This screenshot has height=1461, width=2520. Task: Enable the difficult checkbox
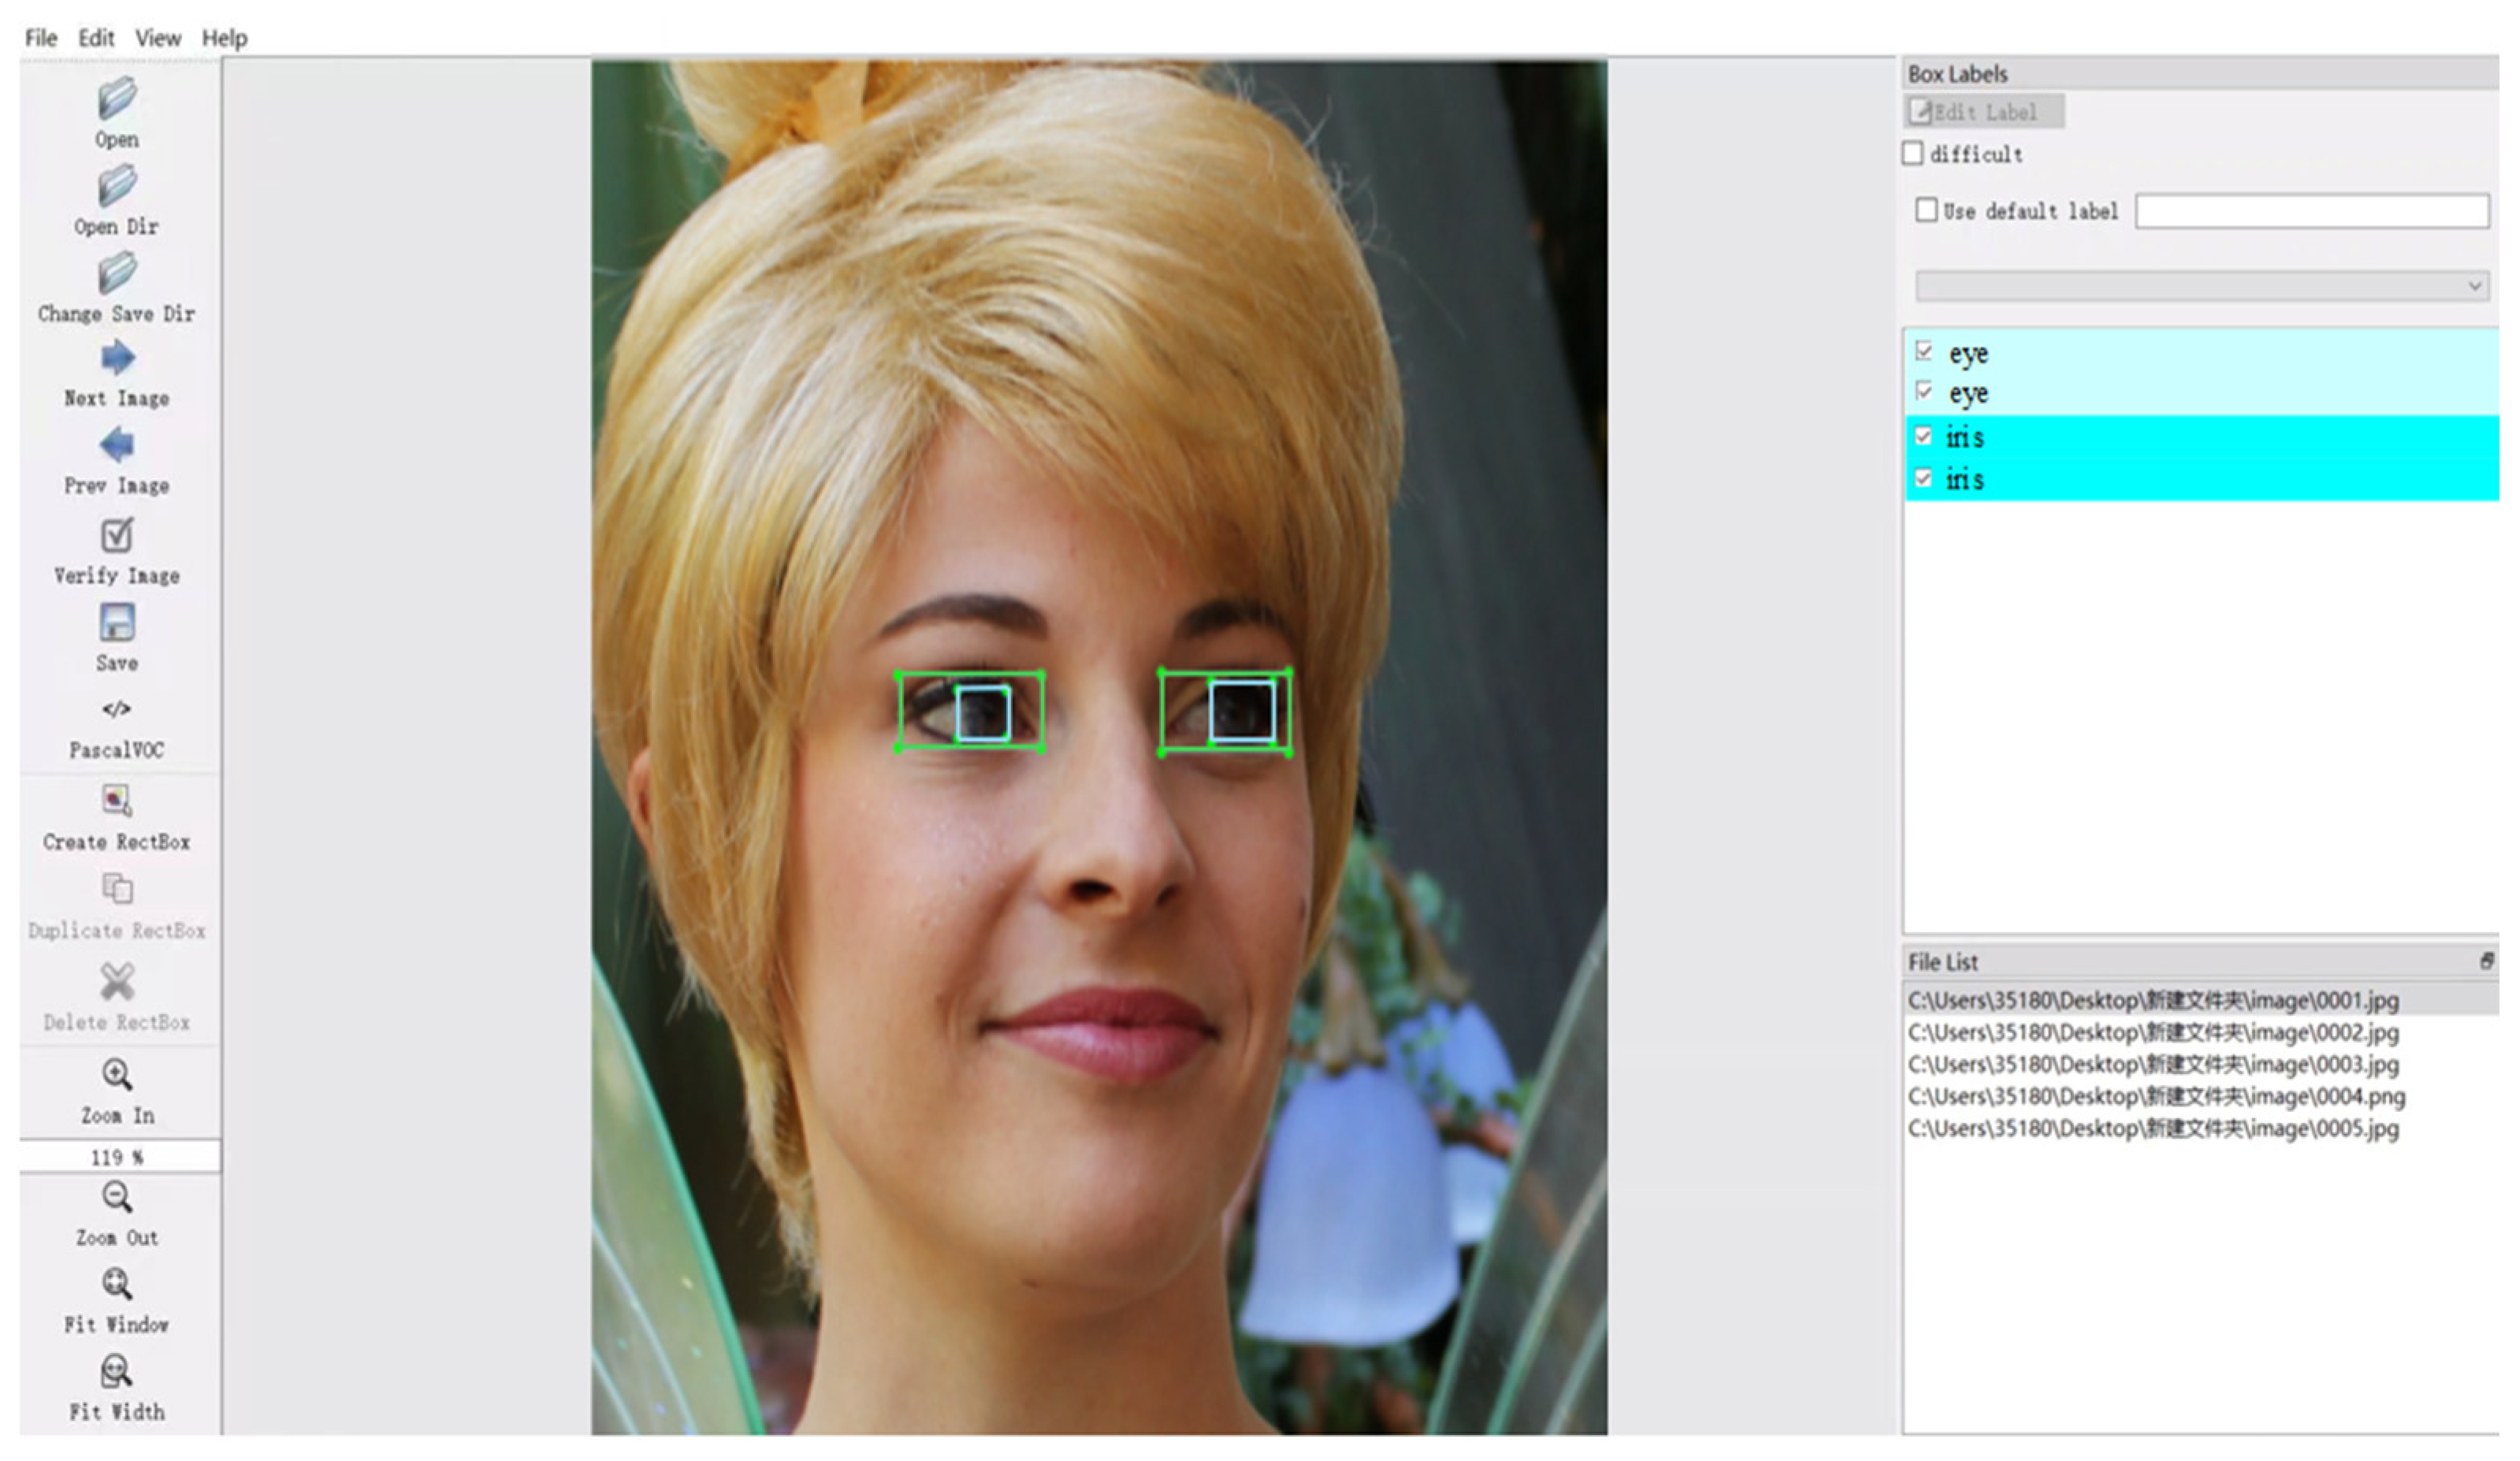pyautogui.click(x=1913, y=154)
